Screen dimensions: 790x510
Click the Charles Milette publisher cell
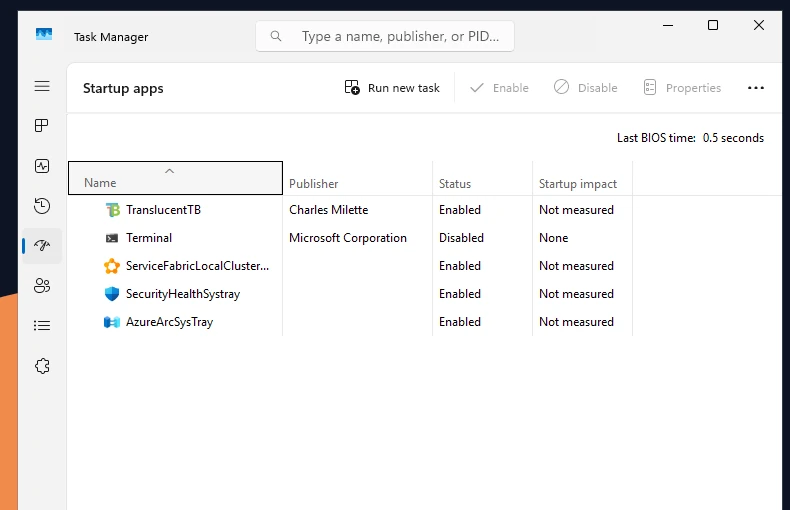pos(328,210)
